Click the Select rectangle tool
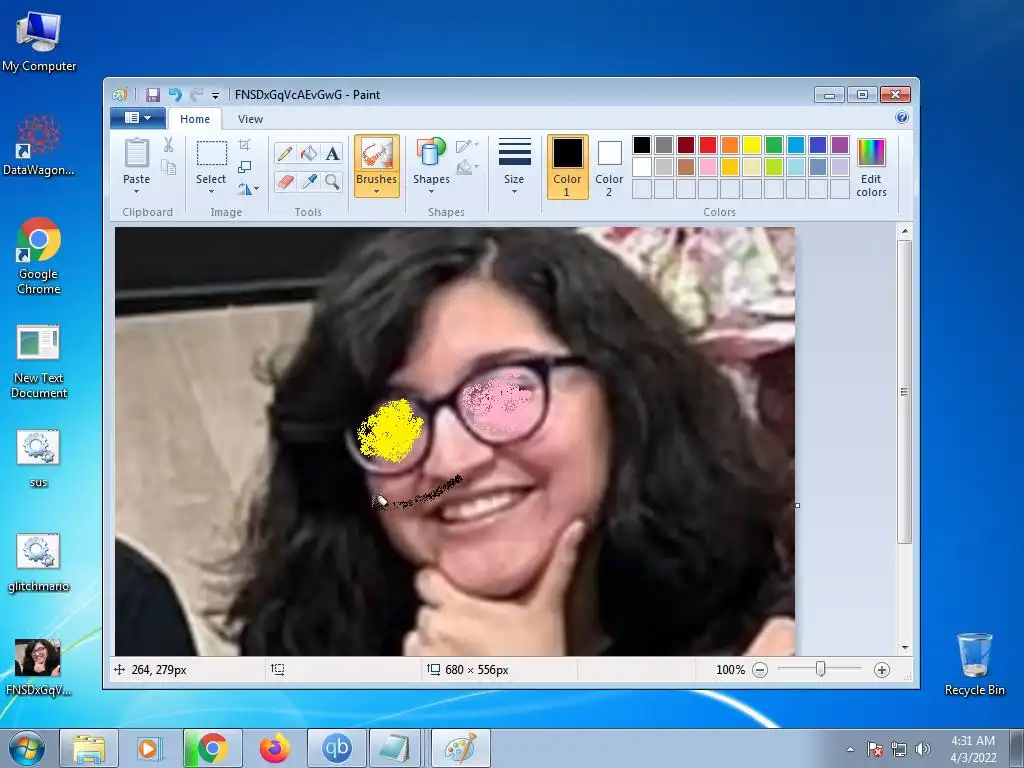Image resolution: width=1024 pixels, height=768 pixels. (212, 154)
